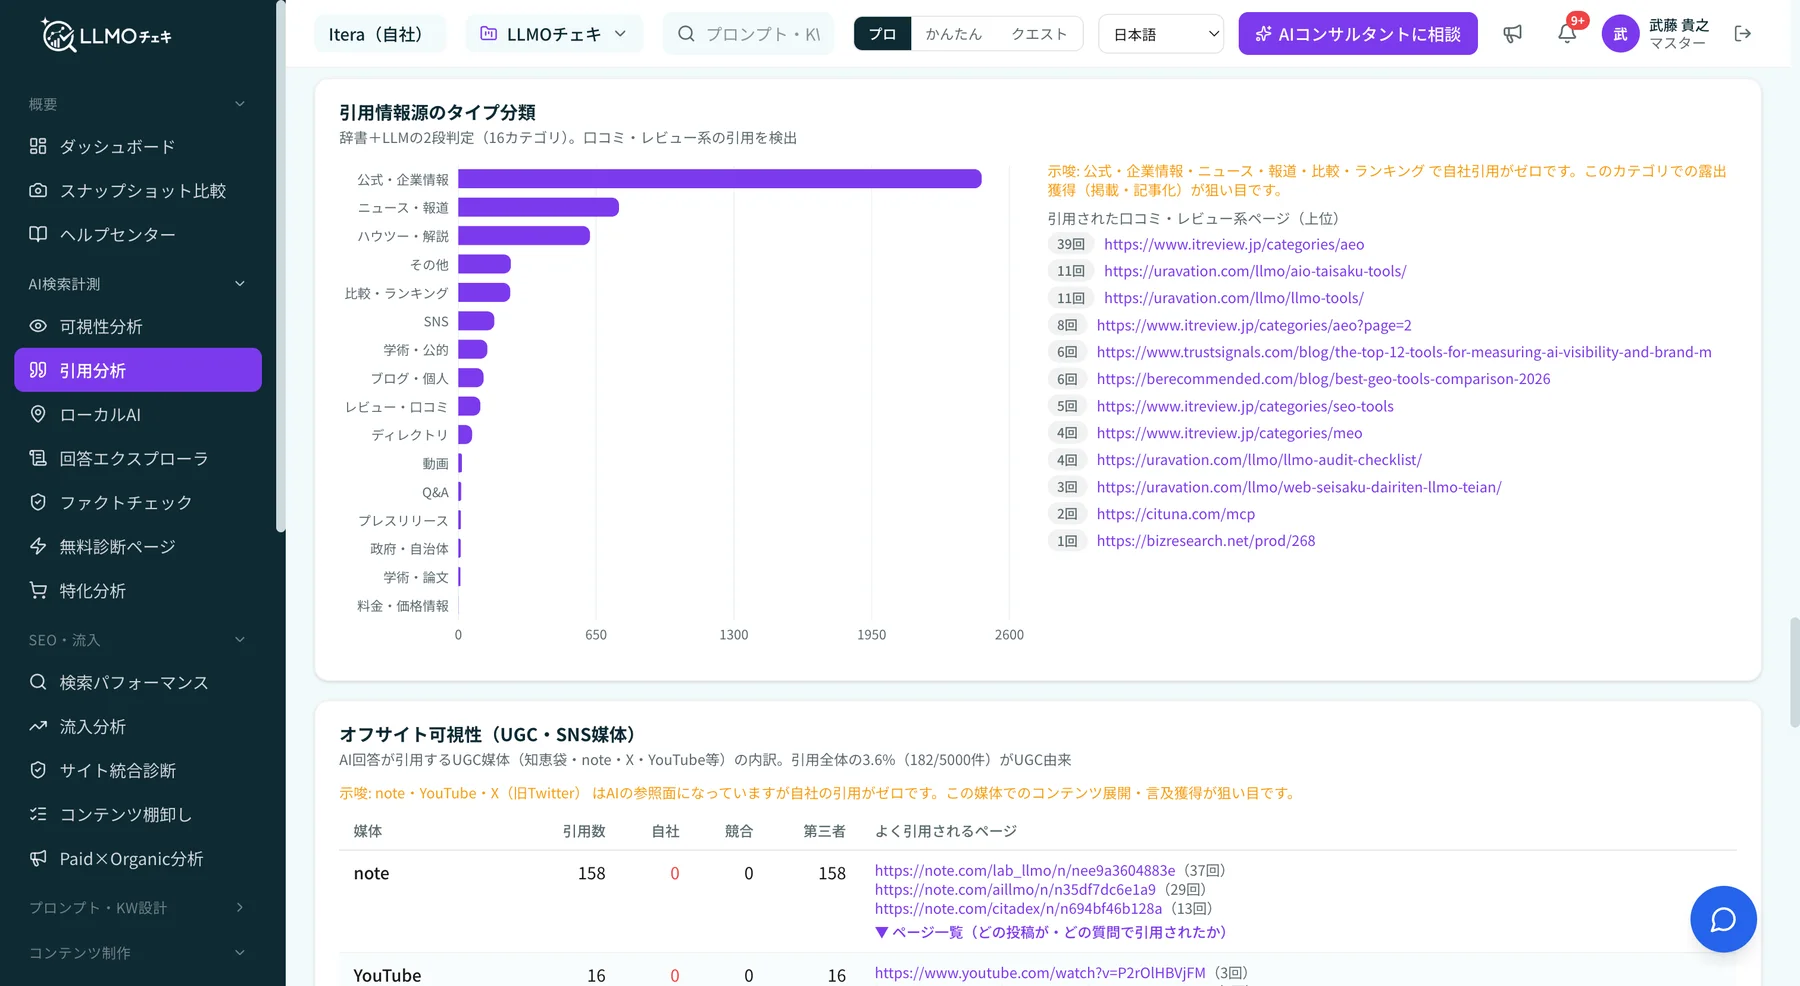Expand the コンテンツ制作 sidebar section
Screen dimensions: 1800x986
pyautogui.click(x=137, y=953)
